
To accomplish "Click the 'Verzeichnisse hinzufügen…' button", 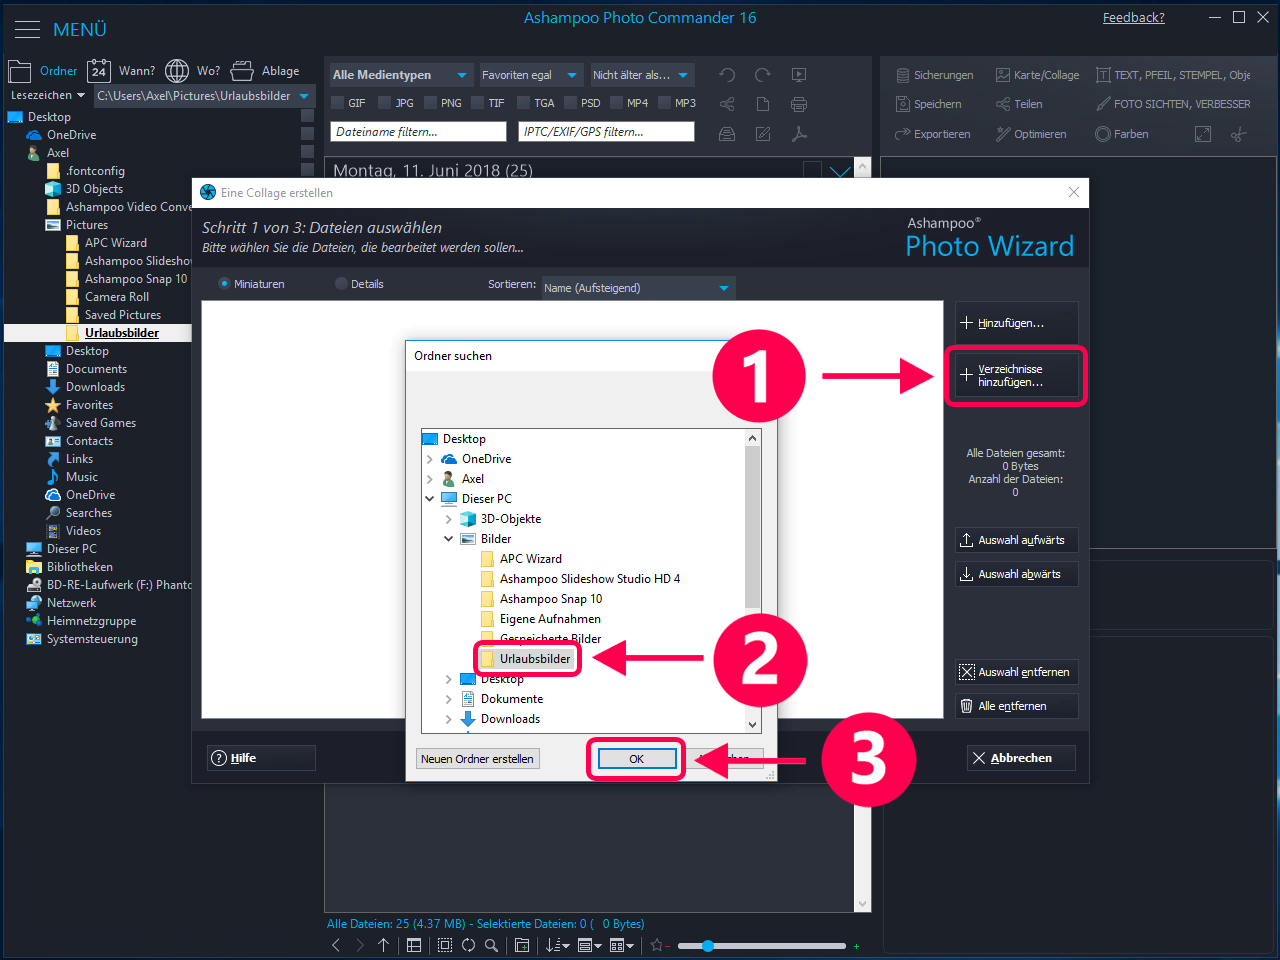I will point(1017,376).
